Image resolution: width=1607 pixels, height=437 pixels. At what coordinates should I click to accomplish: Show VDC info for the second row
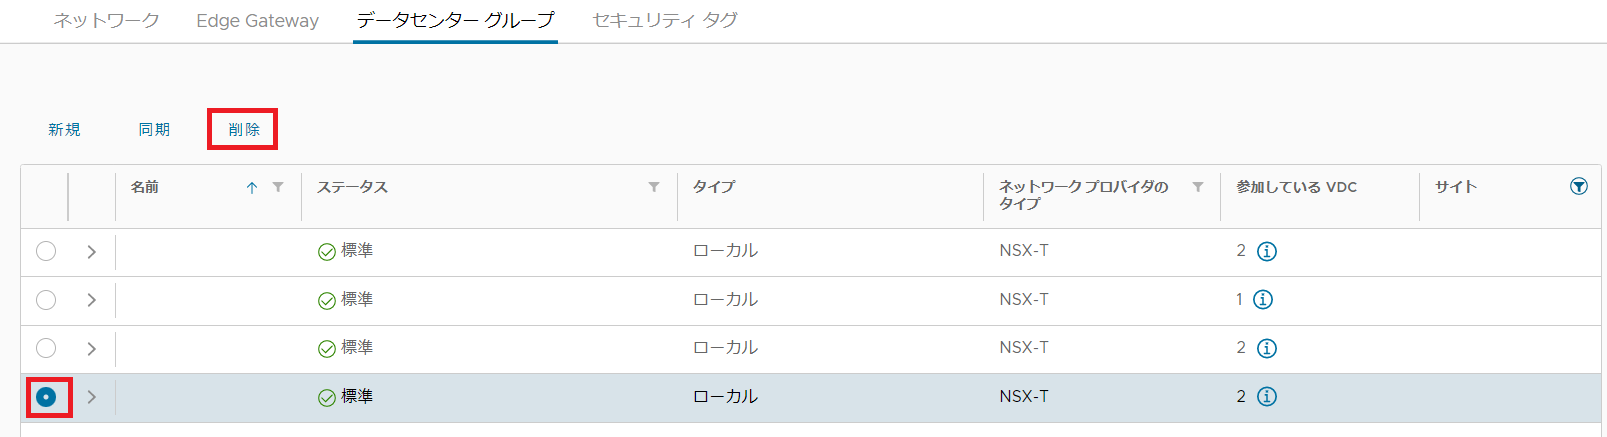coord(1263,299)
